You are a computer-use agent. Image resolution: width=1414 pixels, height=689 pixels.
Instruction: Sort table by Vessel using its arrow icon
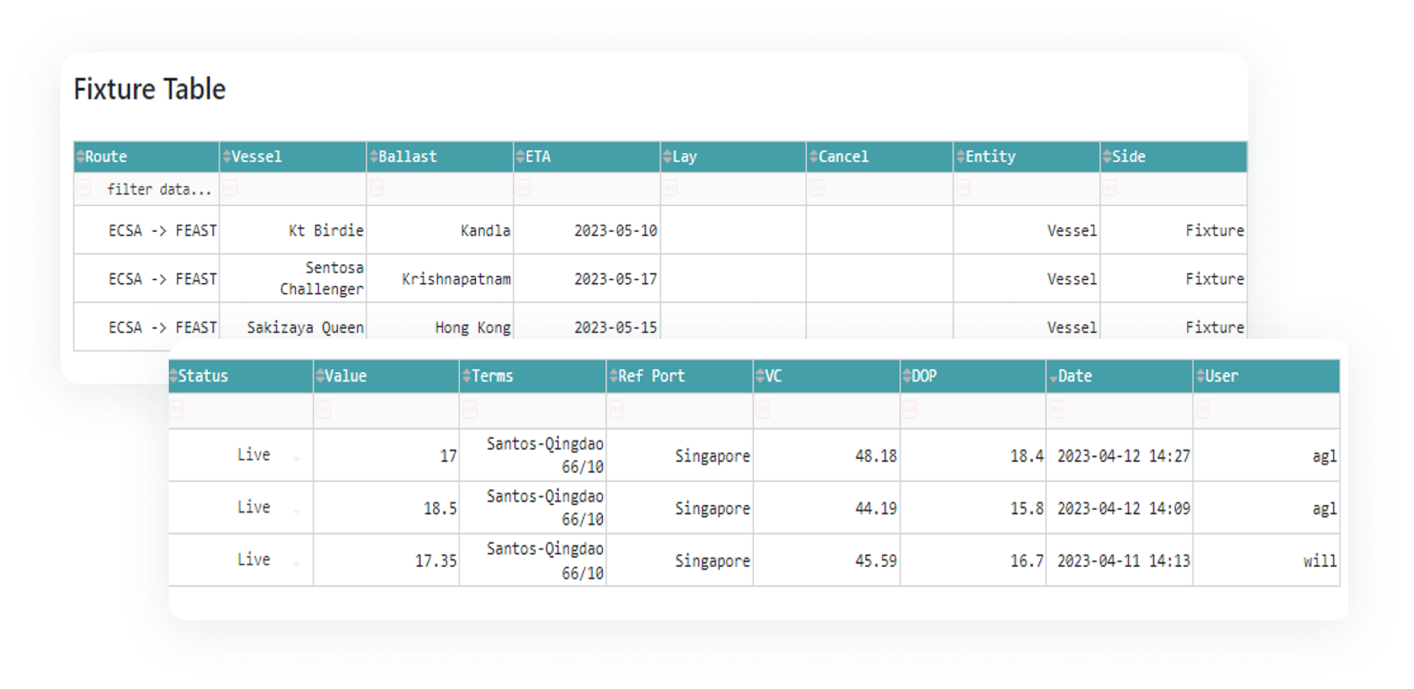point(226,157)
